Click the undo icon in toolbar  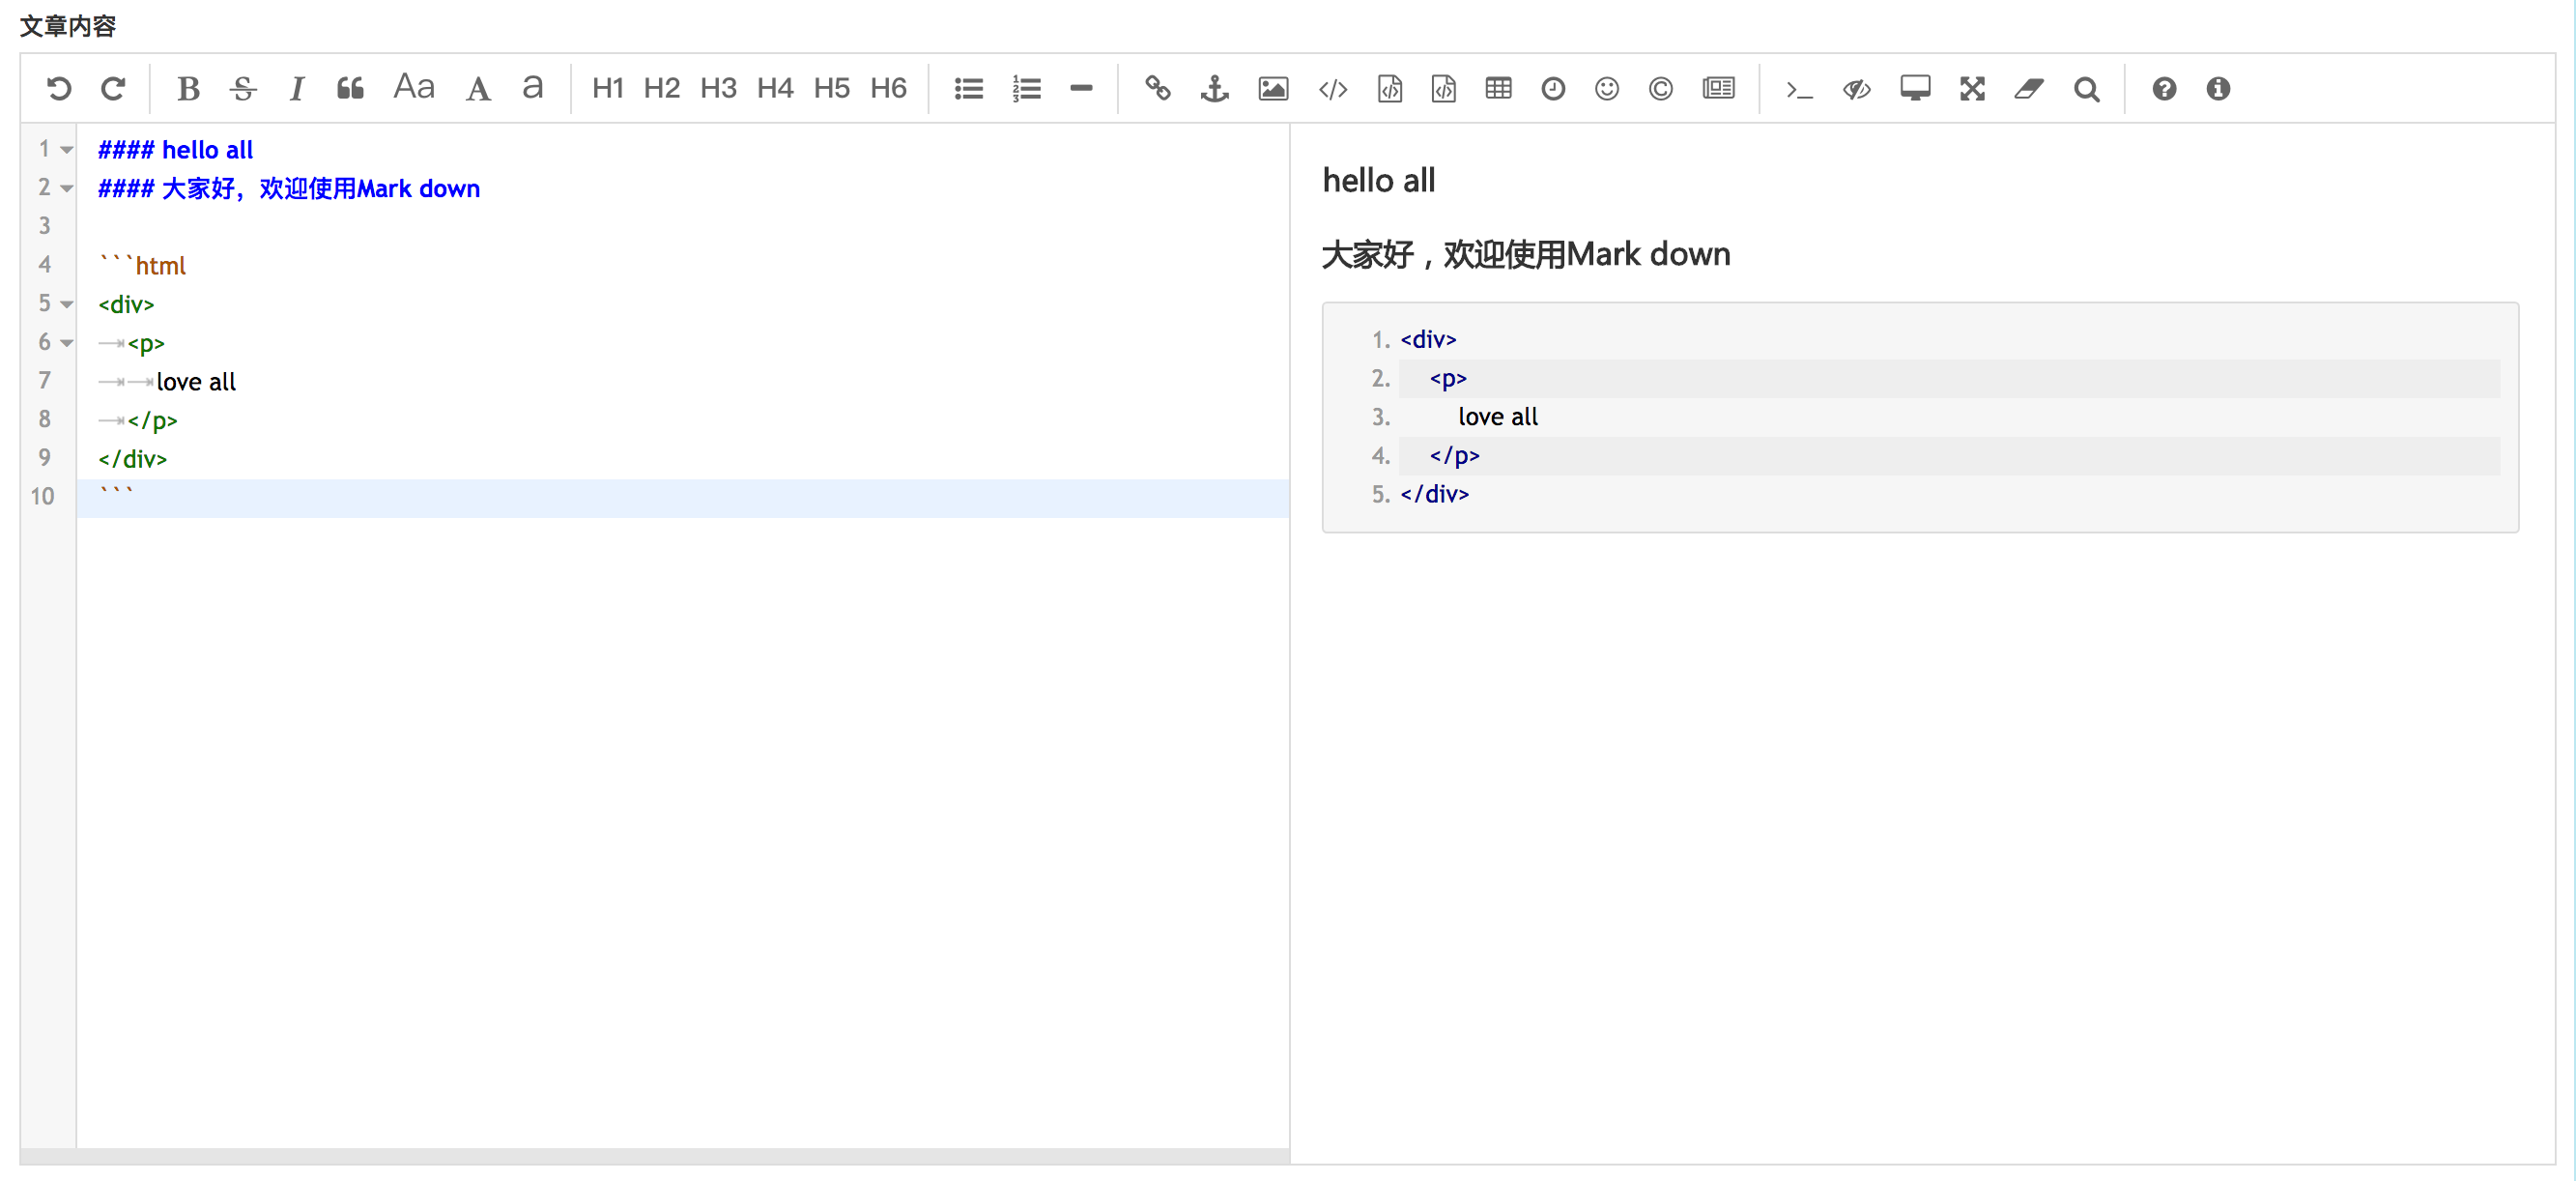(x=59, y=89)
